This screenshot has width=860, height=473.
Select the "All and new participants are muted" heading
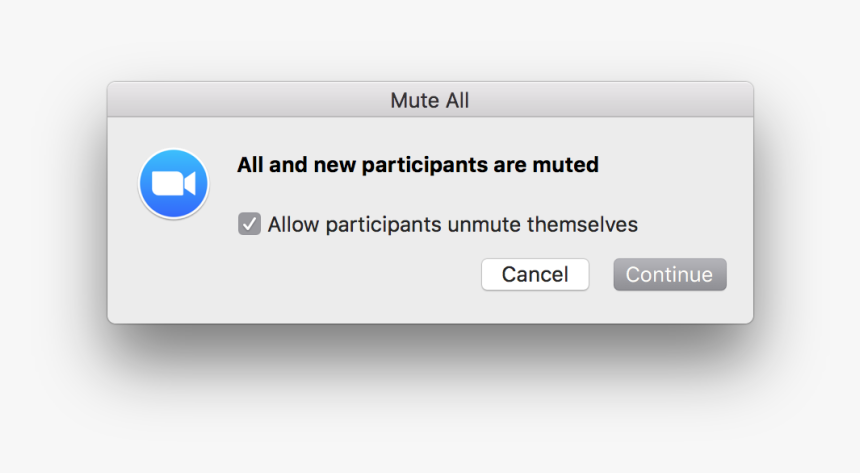point(418,165)
